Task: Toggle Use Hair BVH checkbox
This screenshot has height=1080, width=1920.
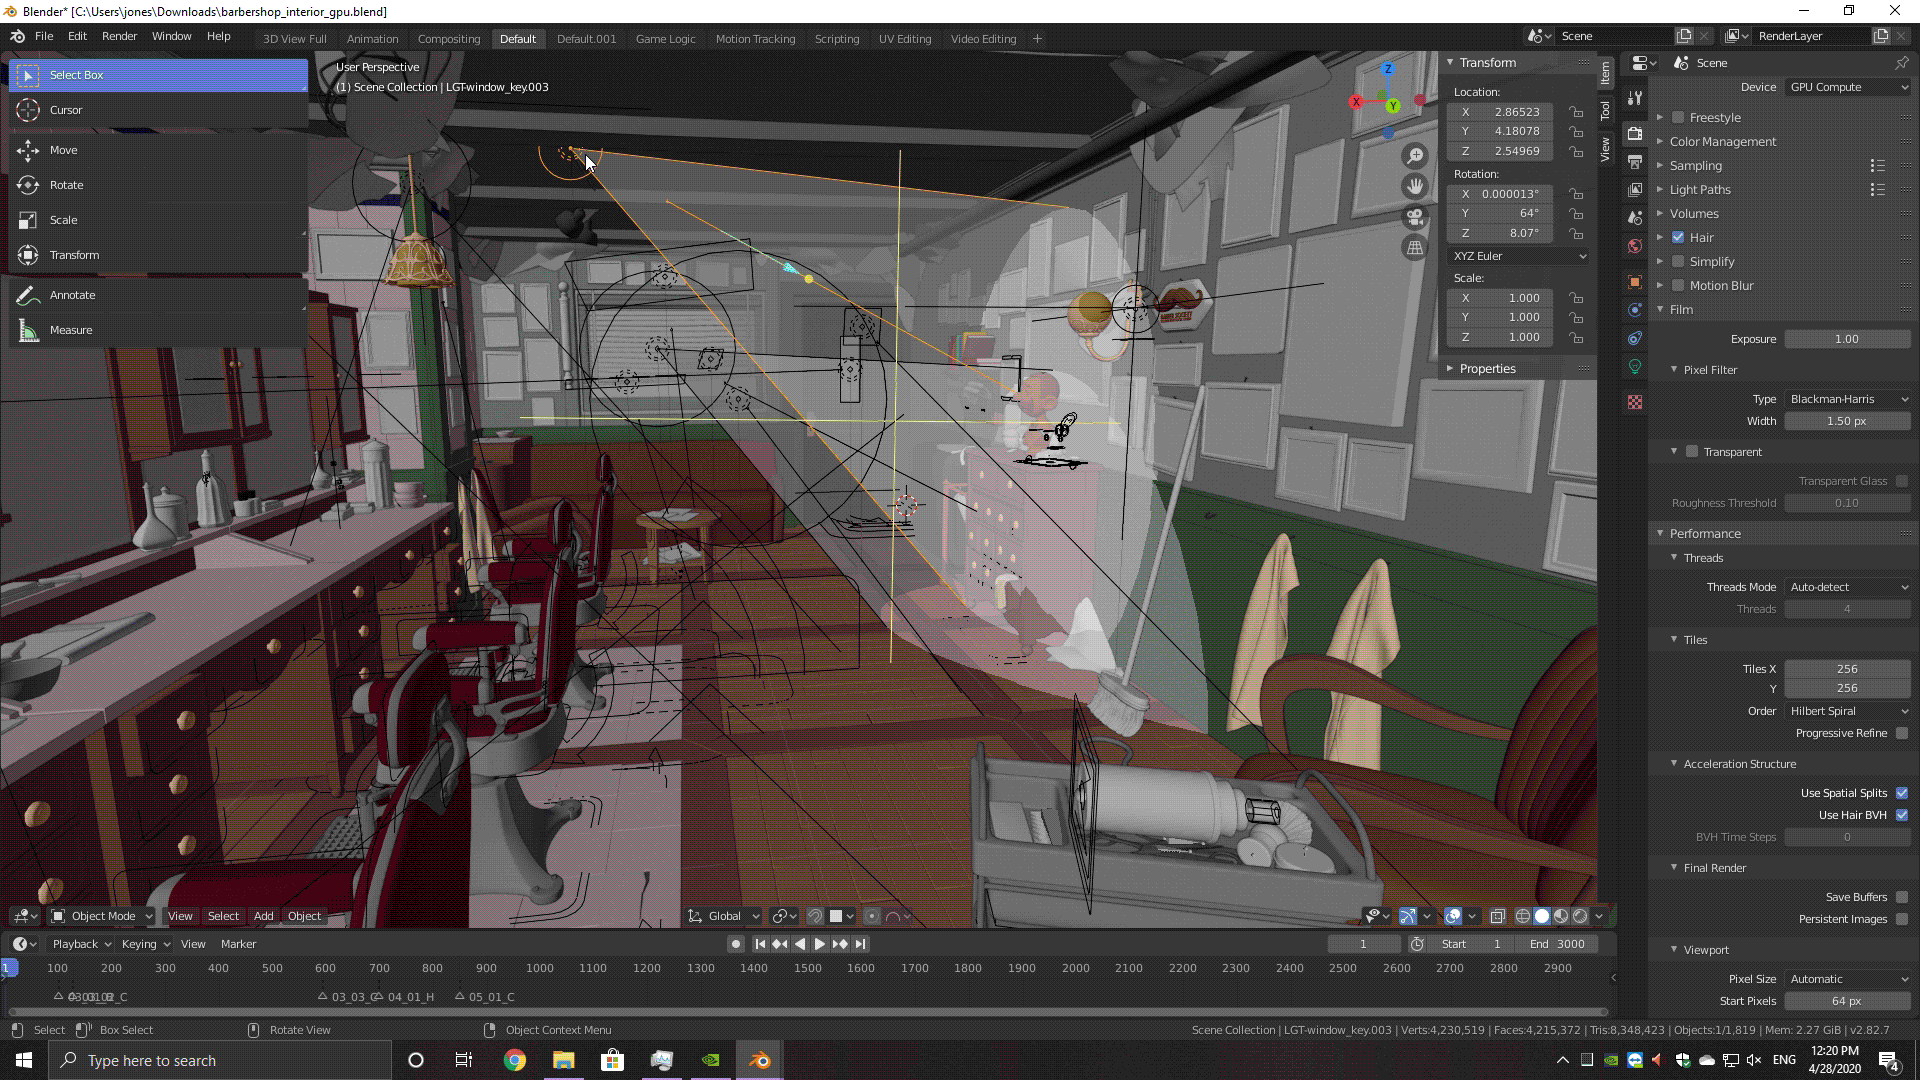Action: click(1900, 814)
